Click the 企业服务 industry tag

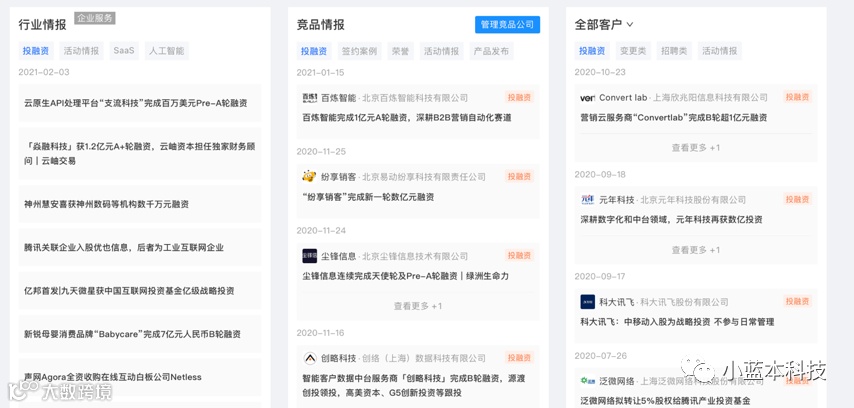click(95, 18)
